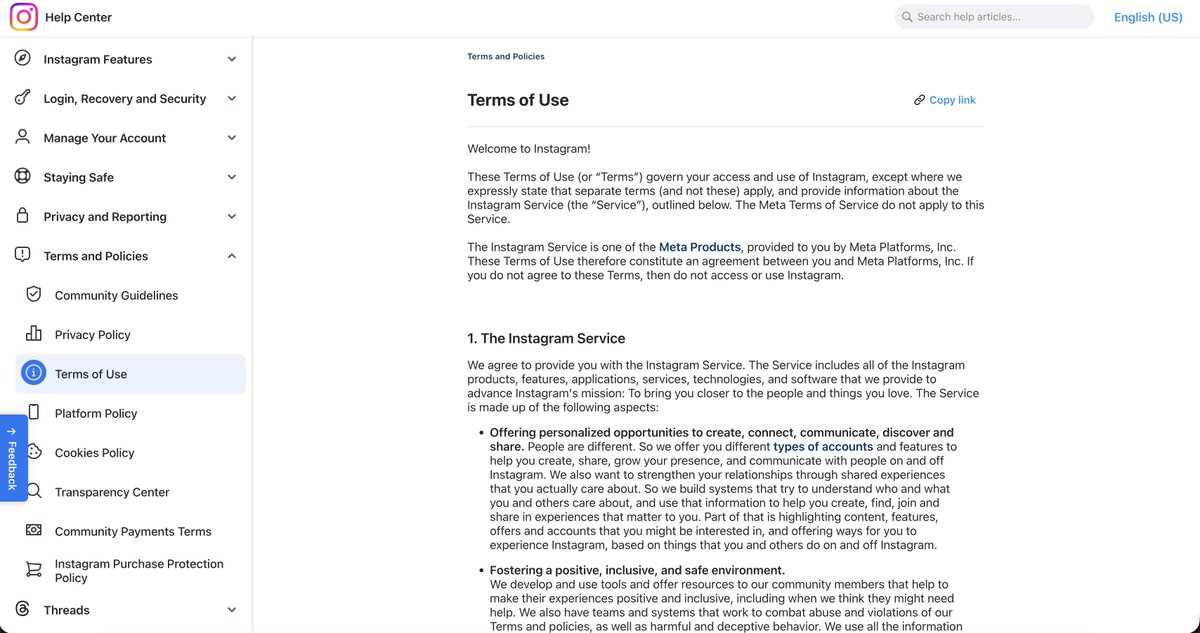Click the money icon beside Community Payments Terms
The image size is (1200, 633).
pos(34,530)
